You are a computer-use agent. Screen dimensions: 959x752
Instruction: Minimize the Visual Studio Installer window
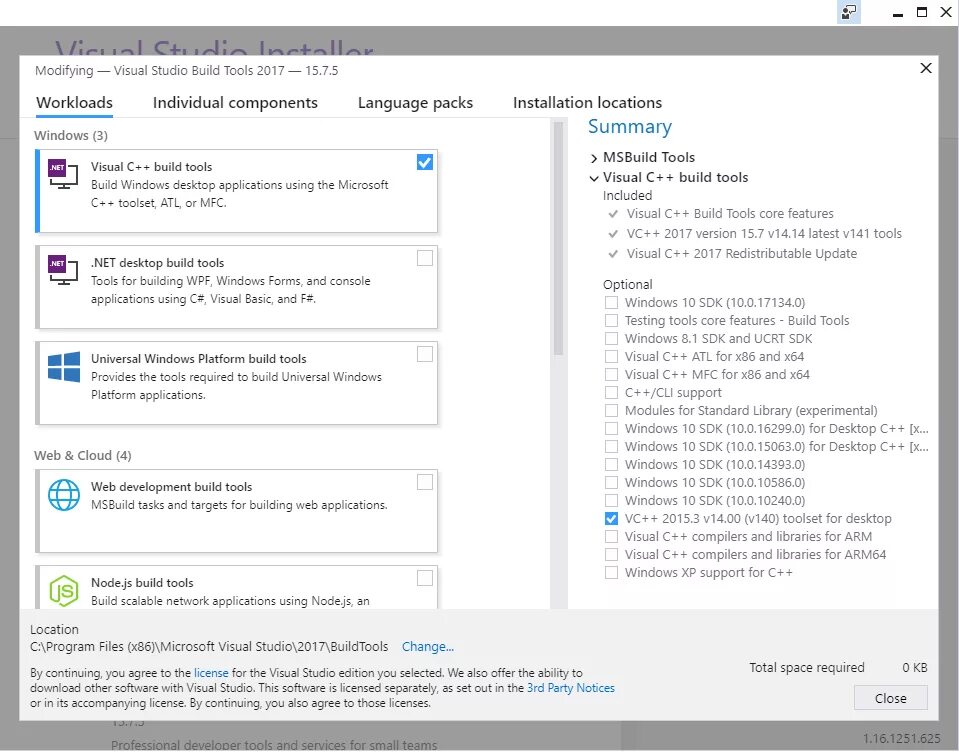click(x=898, y=15)
